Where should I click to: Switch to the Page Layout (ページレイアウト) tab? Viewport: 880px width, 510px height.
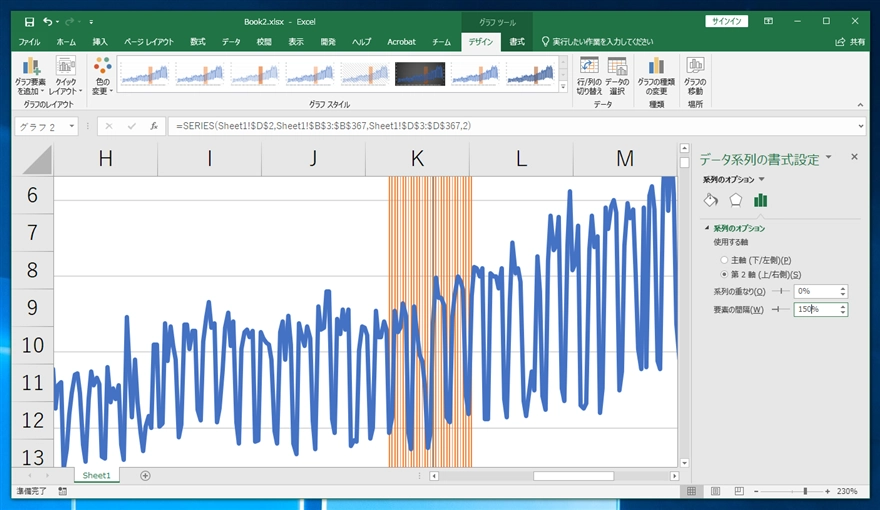pyautogui.click(x=149, y=42)
